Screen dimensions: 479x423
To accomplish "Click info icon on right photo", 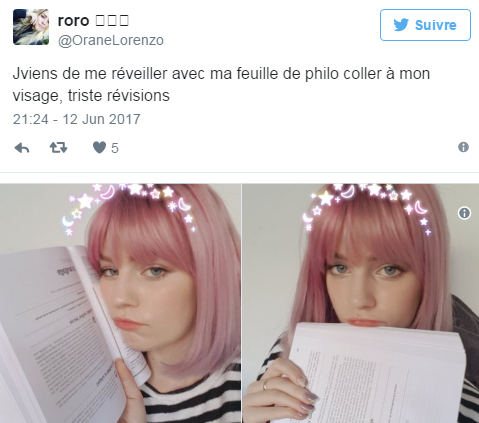I will (464, 213).
